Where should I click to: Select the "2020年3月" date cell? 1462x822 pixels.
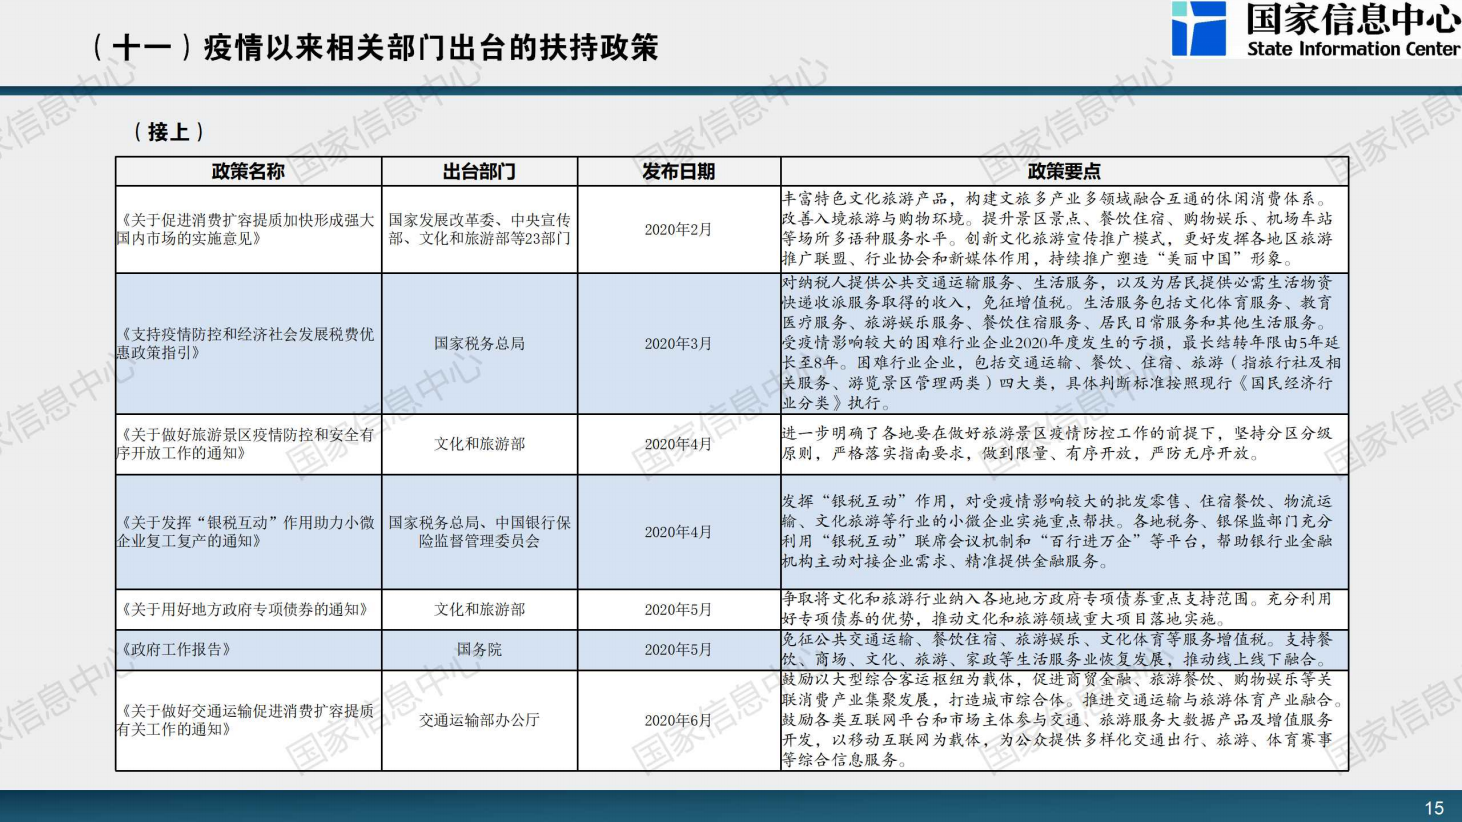[x=678, y=344]
